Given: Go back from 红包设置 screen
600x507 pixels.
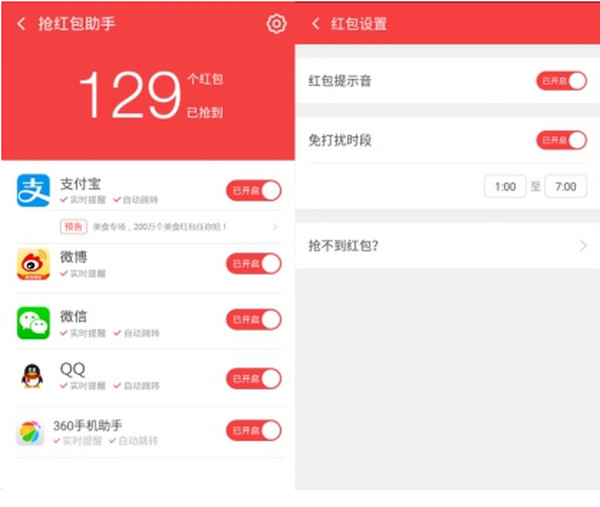Looking at the screenshot, I should [x=316, y=24].
